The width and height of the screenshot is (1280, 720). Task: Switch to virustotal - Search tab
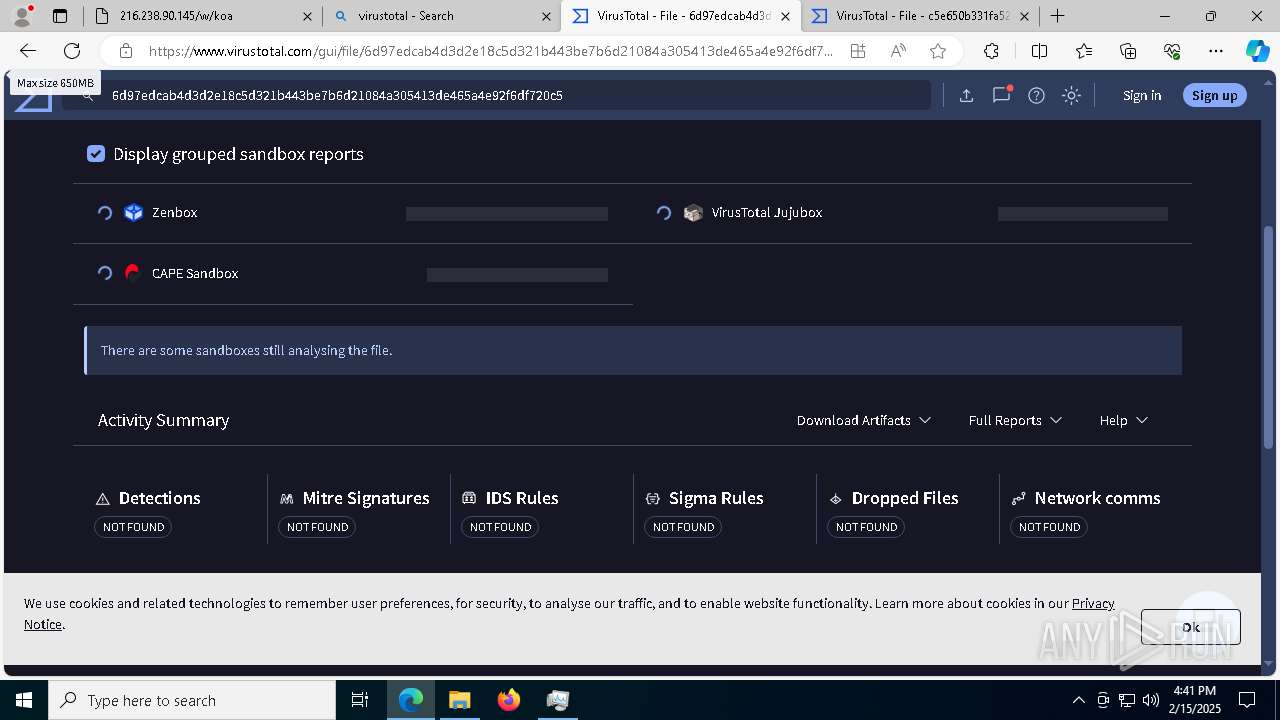coord(440,16)
